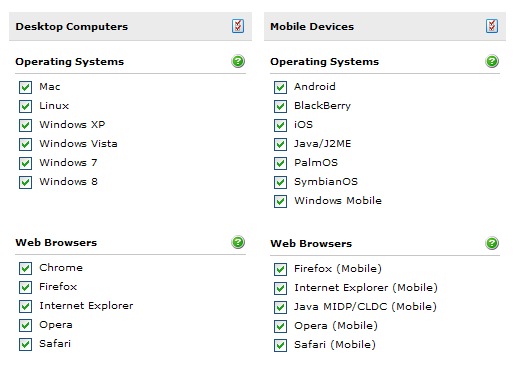The width and height of the screenshot is (515, 370).
Task: Toggle the desktop Internet Explorer checkbox
Action: pos(25,306)
